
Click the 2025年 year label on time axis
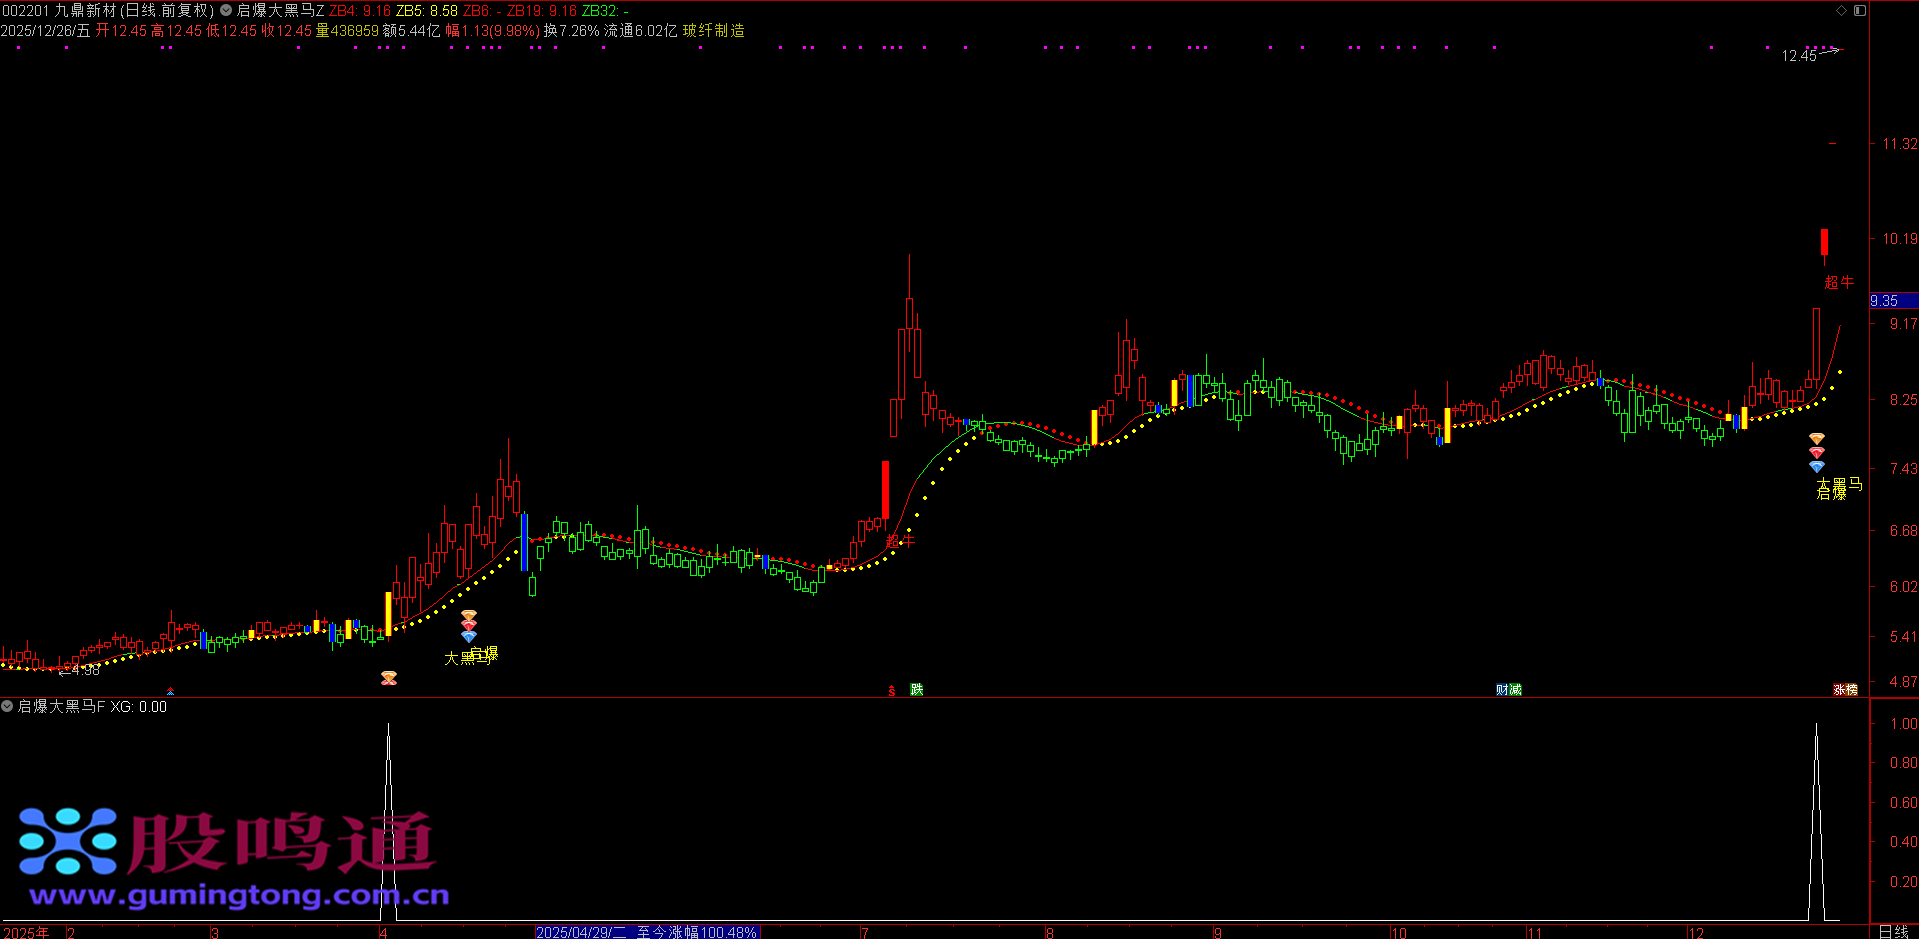click(26, 932)
